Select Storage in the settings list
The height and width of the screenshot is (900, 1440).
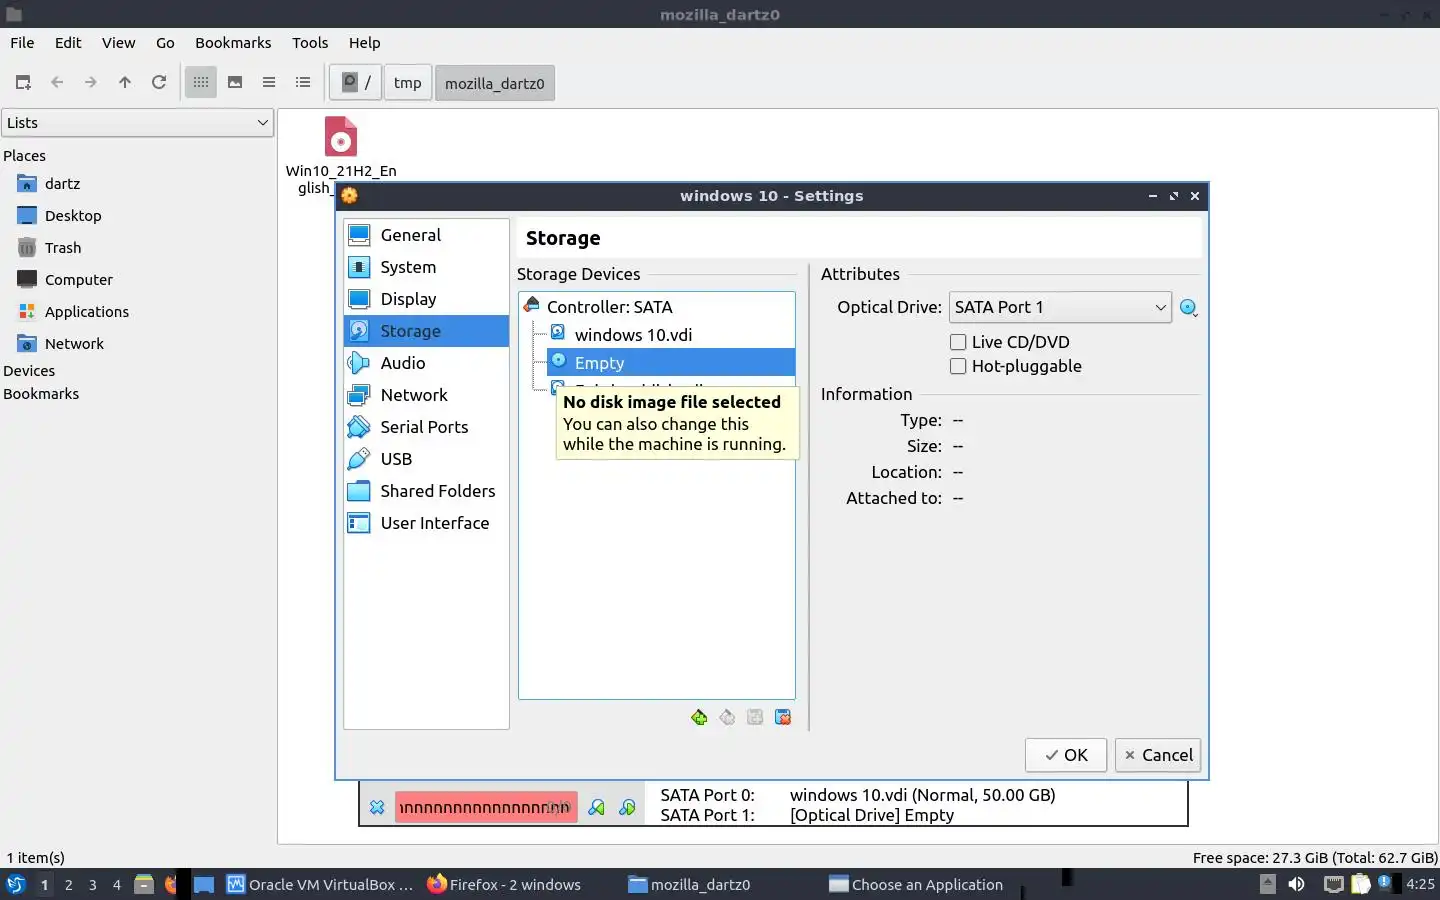426,331
